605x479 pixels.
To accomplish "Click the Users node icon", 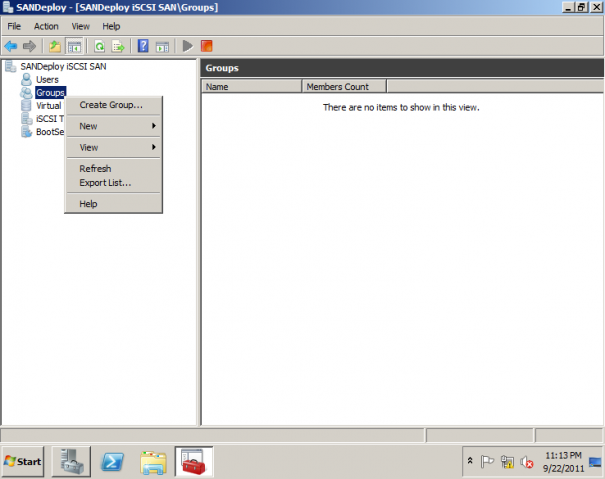I will click(26, 80).
